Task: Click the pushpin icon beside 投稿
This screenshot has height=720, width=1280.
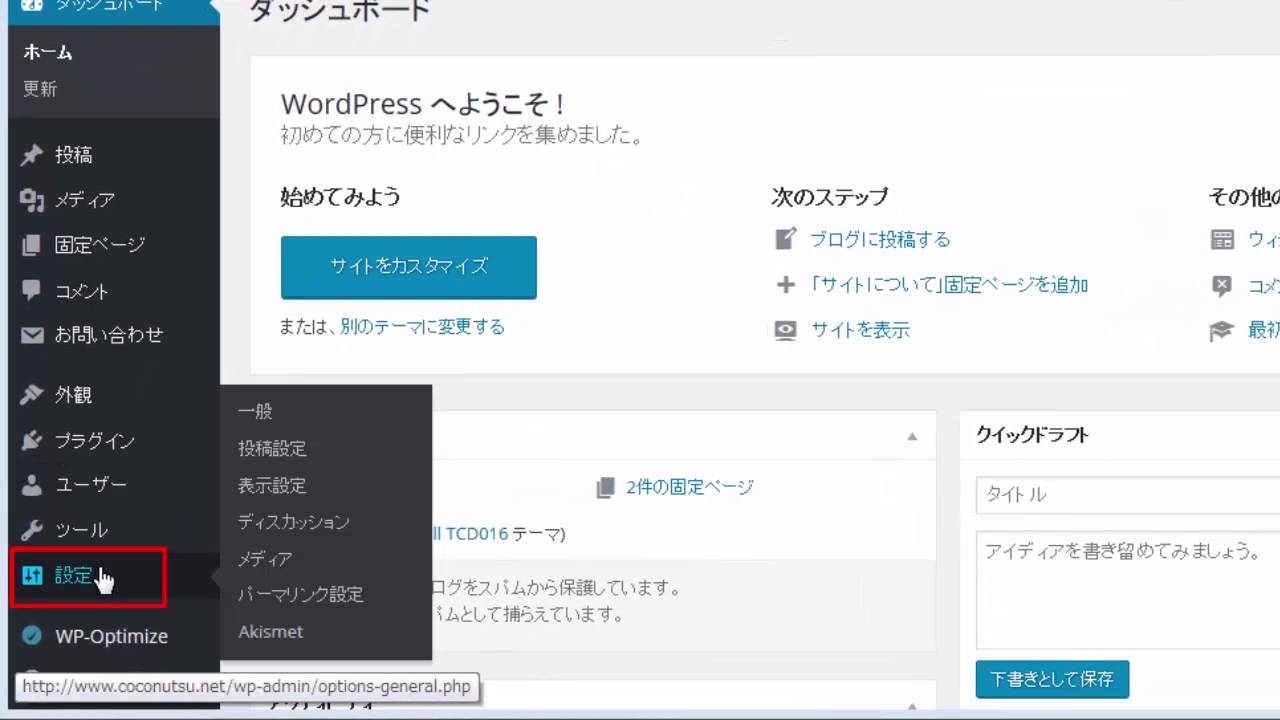Action: tap(32, 155)
